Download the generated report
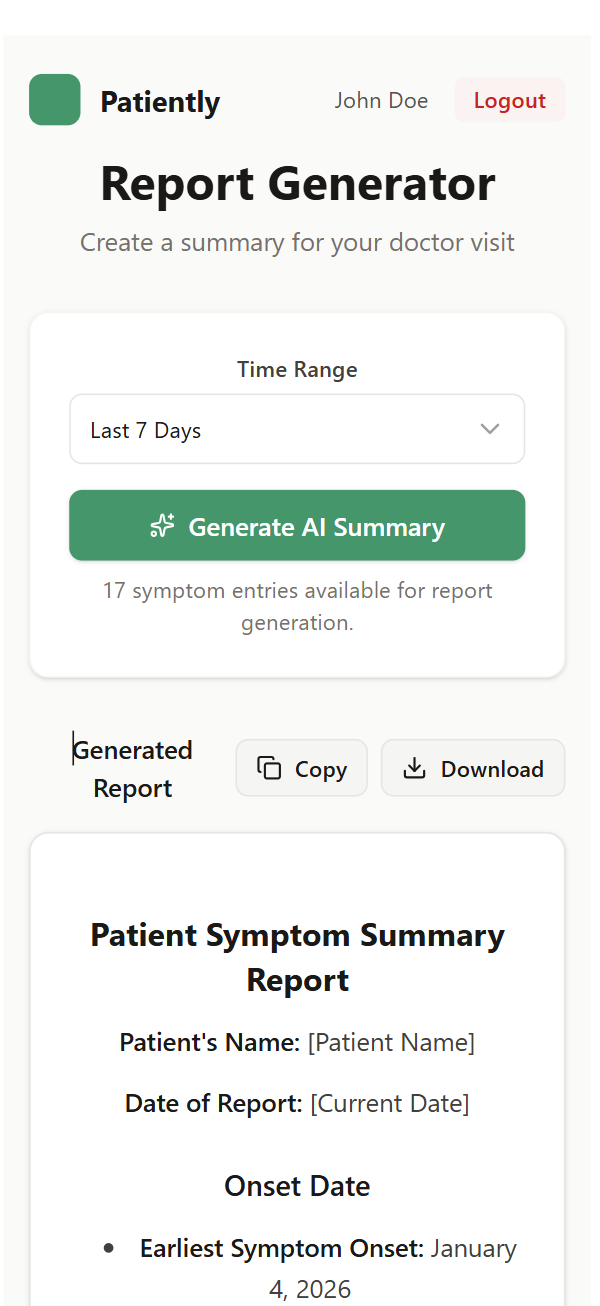The width and height of the screenshot is (600, 1306). [x=473, y=768]
